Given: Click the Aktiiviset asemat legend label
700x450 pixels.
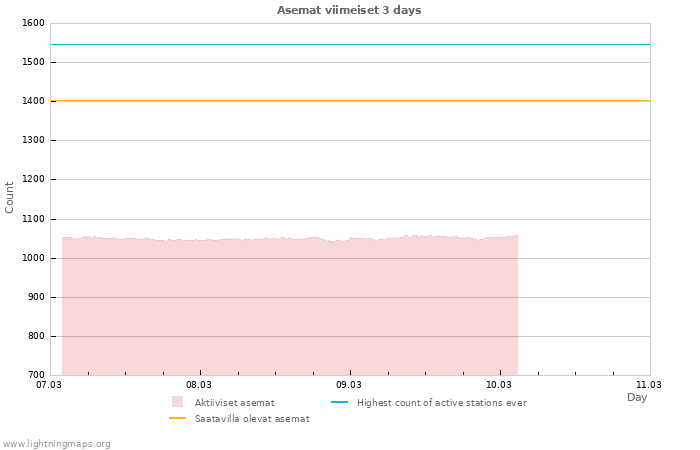Looking at the screenshot, I should 234,403.
